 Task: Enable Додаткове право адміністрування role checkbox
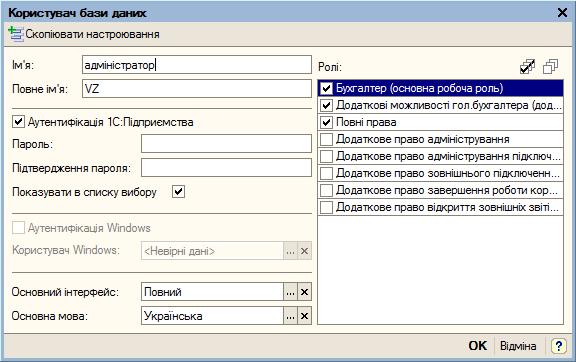coord(327,139)
